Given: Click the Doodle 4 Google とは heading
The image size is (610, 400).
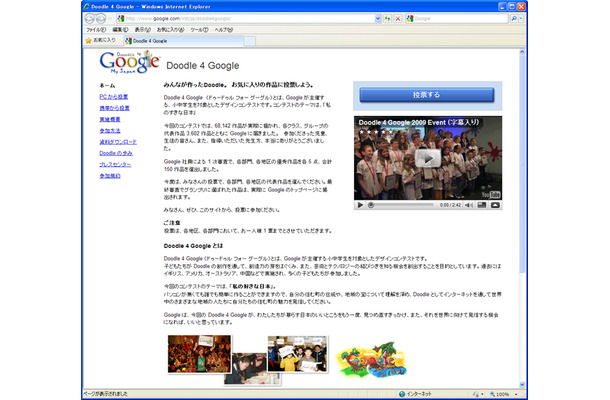Looking at the screenshot, I should pos(193,246).
